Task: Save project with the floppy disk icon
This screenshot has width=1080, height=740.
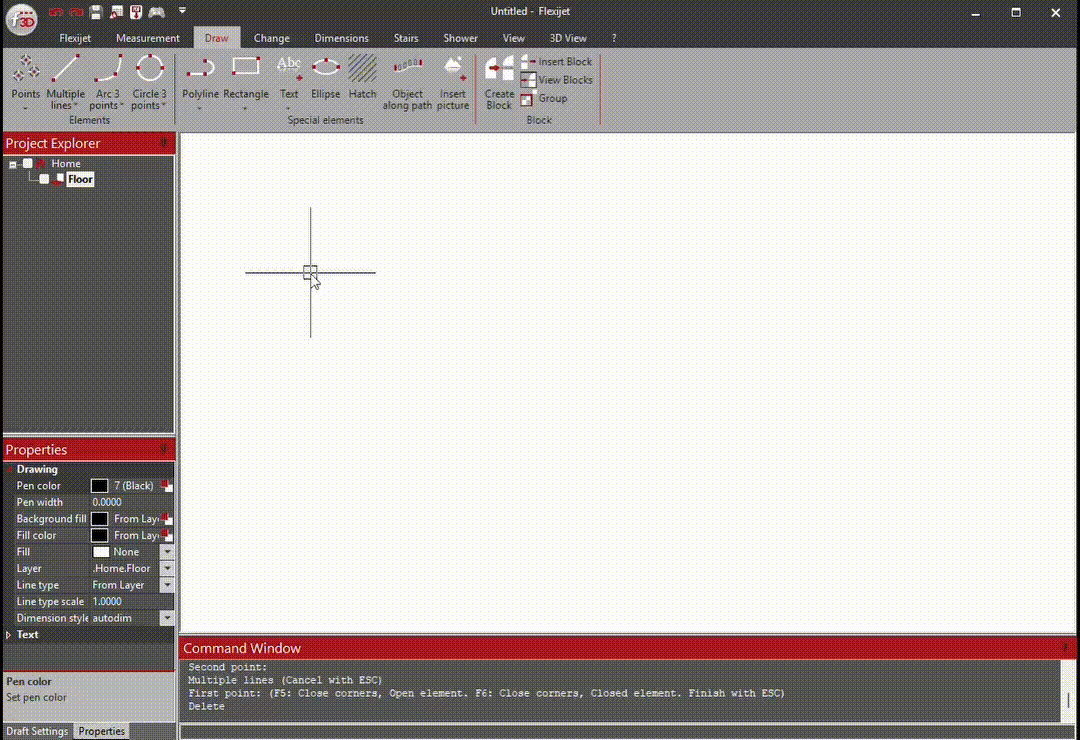Action: tap(96, 12)
